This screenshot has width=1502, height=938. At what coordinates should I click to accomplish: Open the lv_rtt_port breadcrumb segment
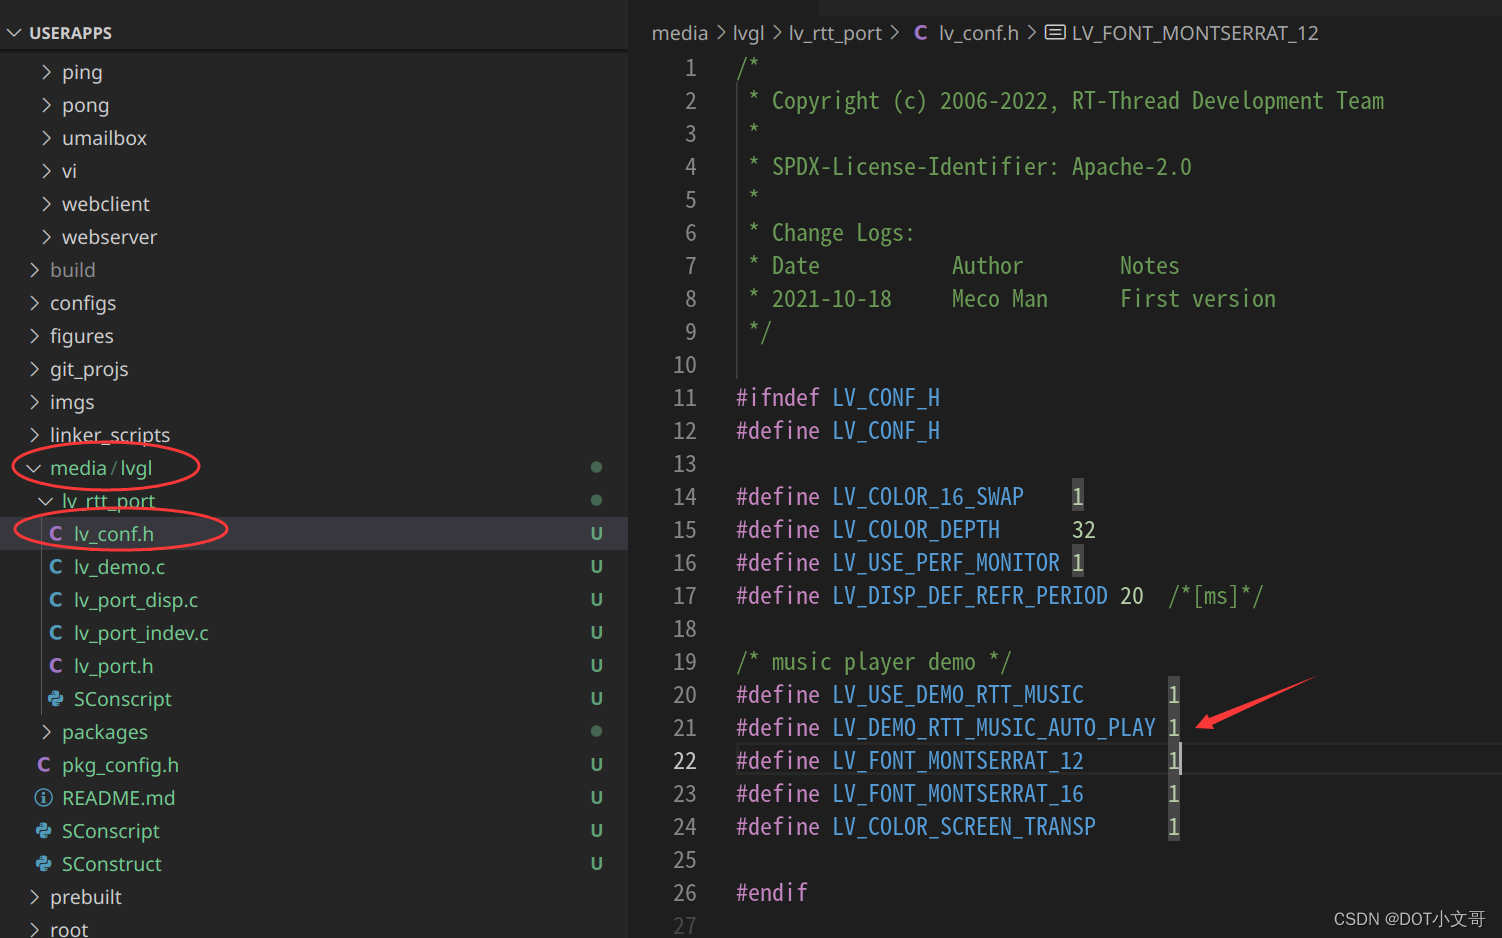(x=835, y=33)
